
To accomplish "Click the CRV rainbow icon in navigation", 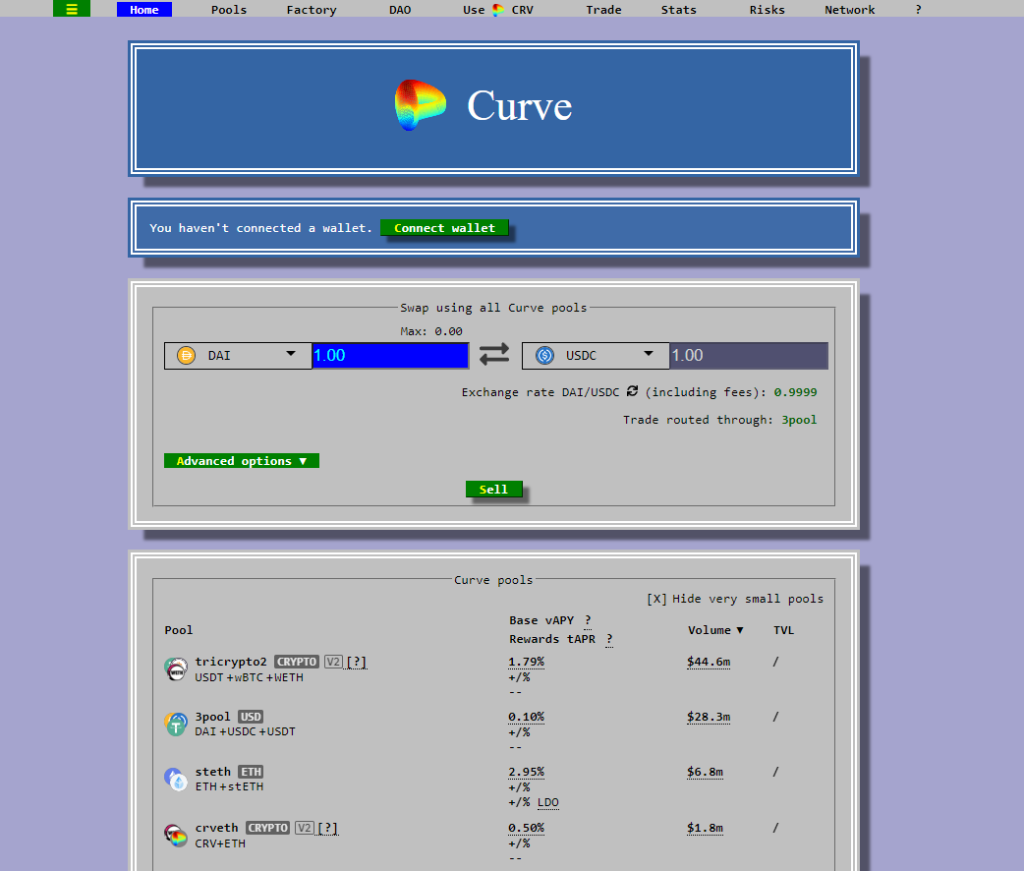I will click(498, 10).
